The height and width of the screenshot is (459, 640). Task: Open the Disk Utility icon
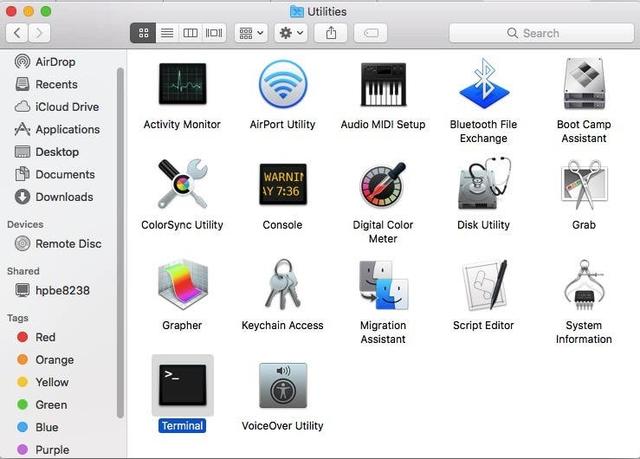click(483, 185)
